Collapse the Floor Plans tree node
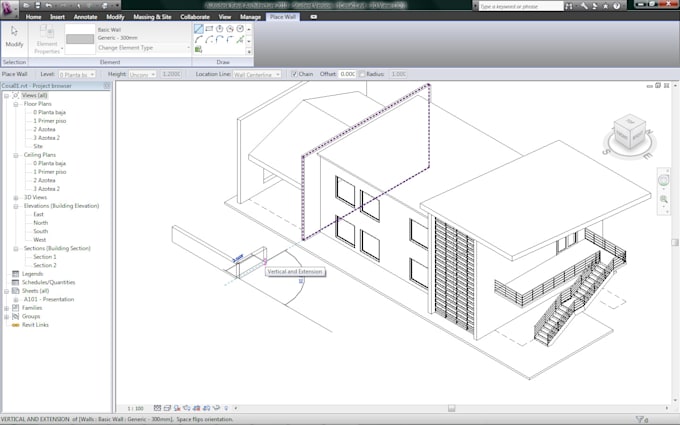The height and width of the screenshot is (425, 680). pyautogui.click(x=15, y=104)
